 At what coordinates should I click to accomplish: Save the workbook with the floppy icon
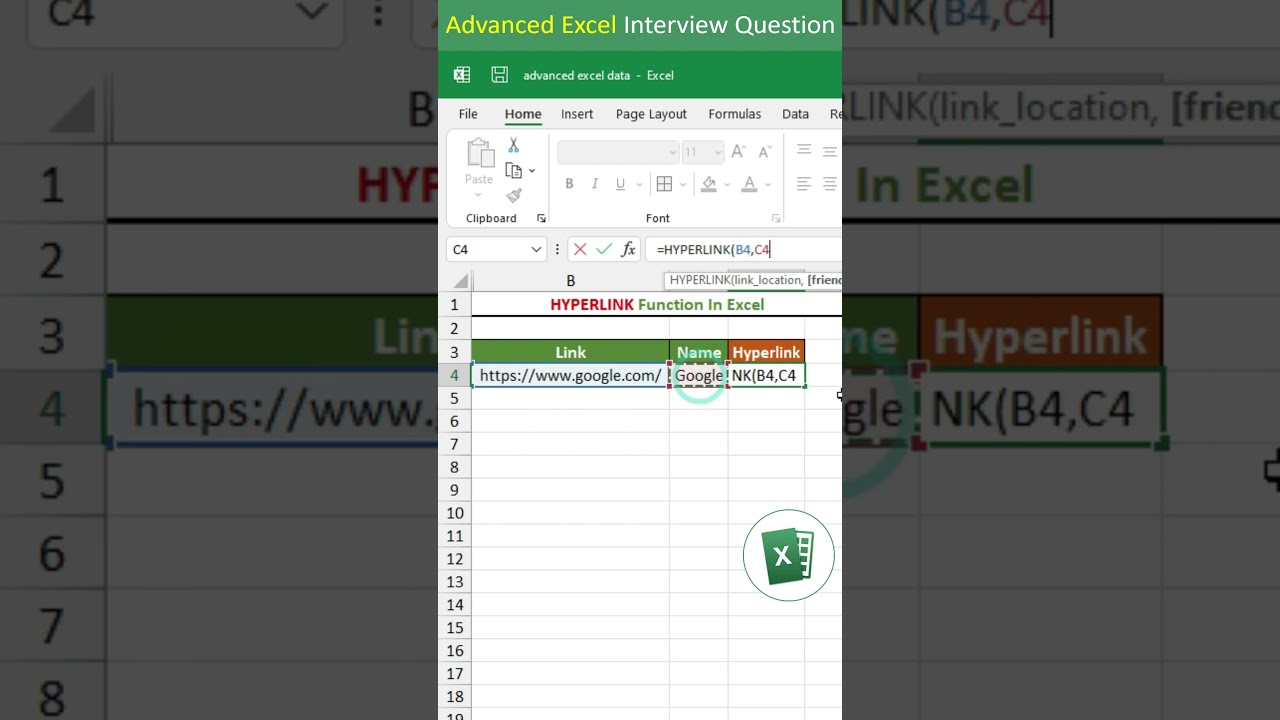coord(500,75)
